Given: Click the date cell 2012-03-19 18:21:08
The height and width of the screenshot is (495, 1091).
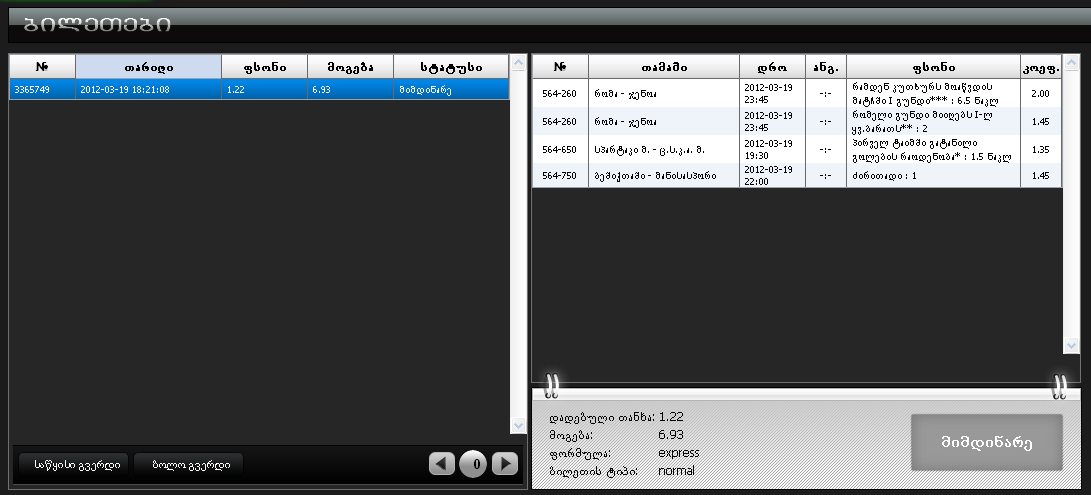Looking at the screenshot, I should tap(149, 90).
